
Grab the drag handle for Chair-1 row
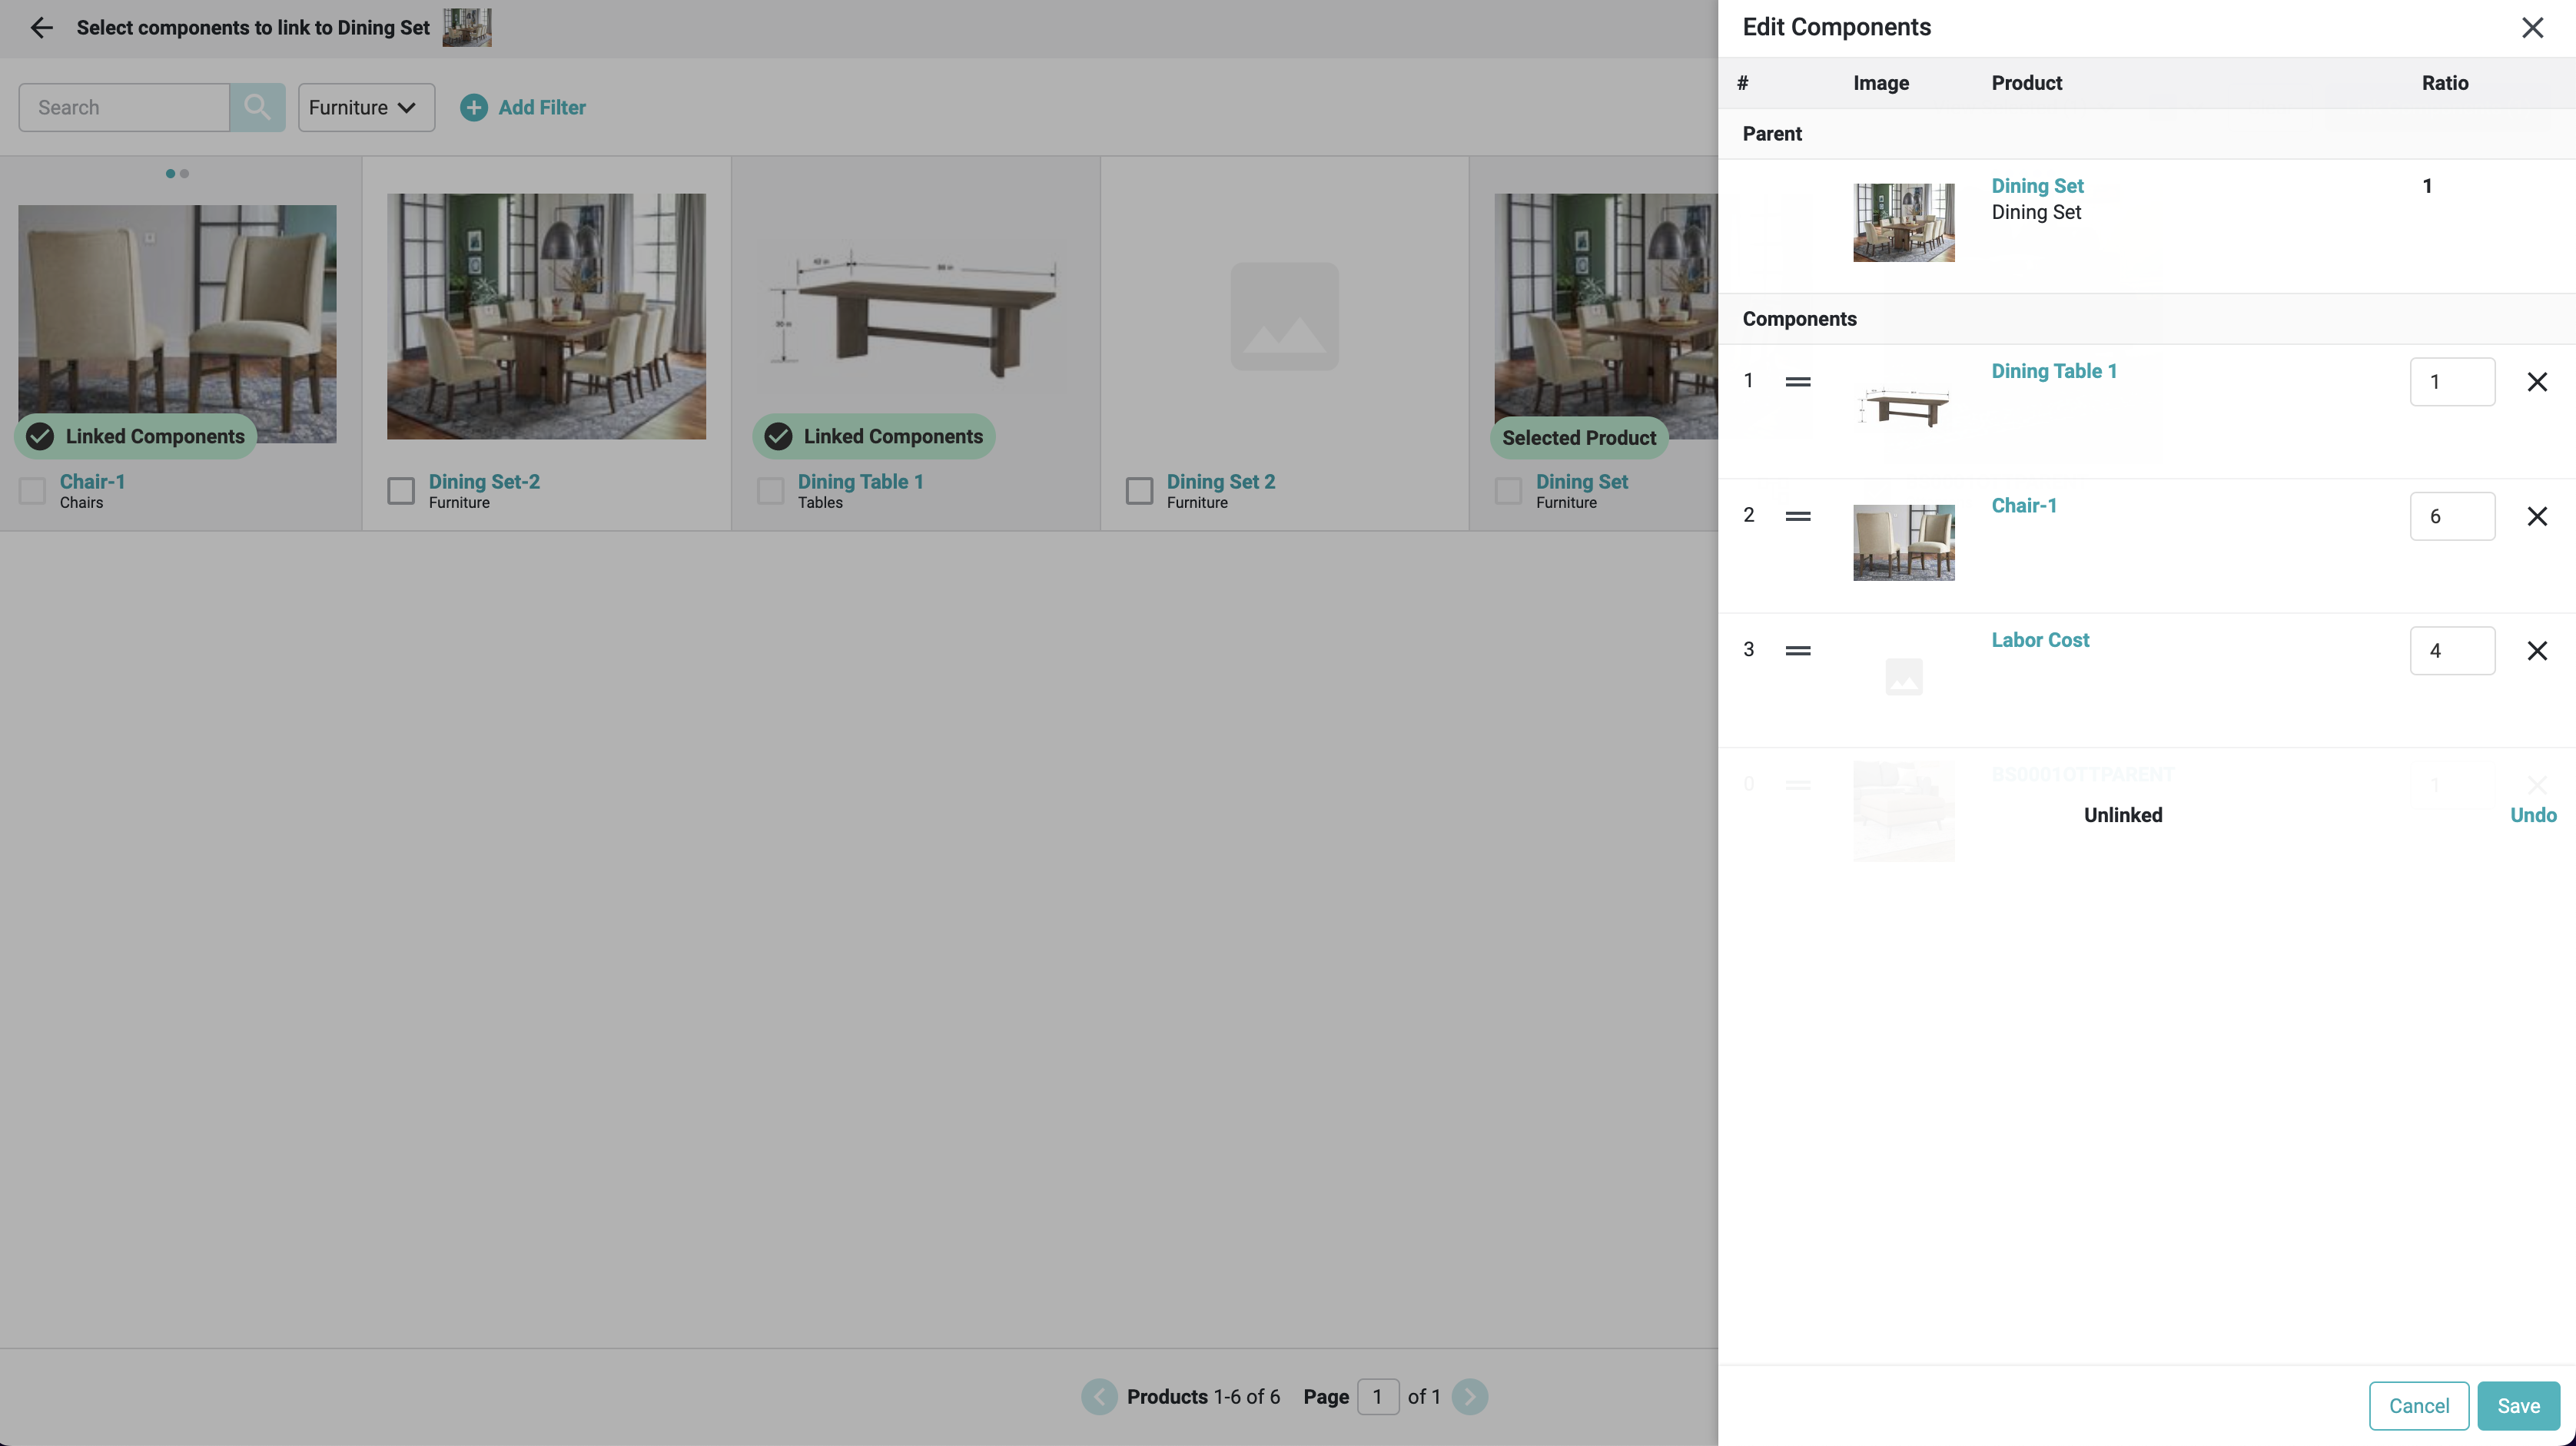pos(1797,516)
